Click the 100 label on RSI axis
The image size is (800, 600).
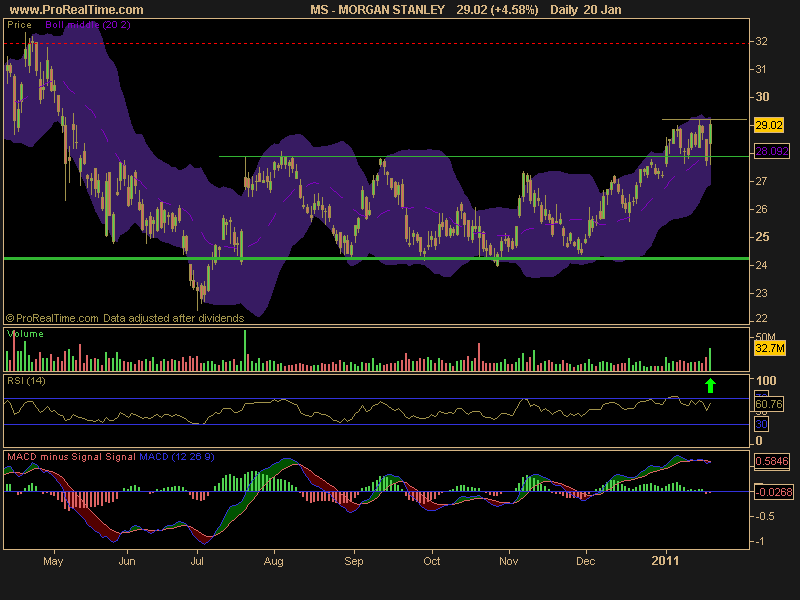(766, 381)
